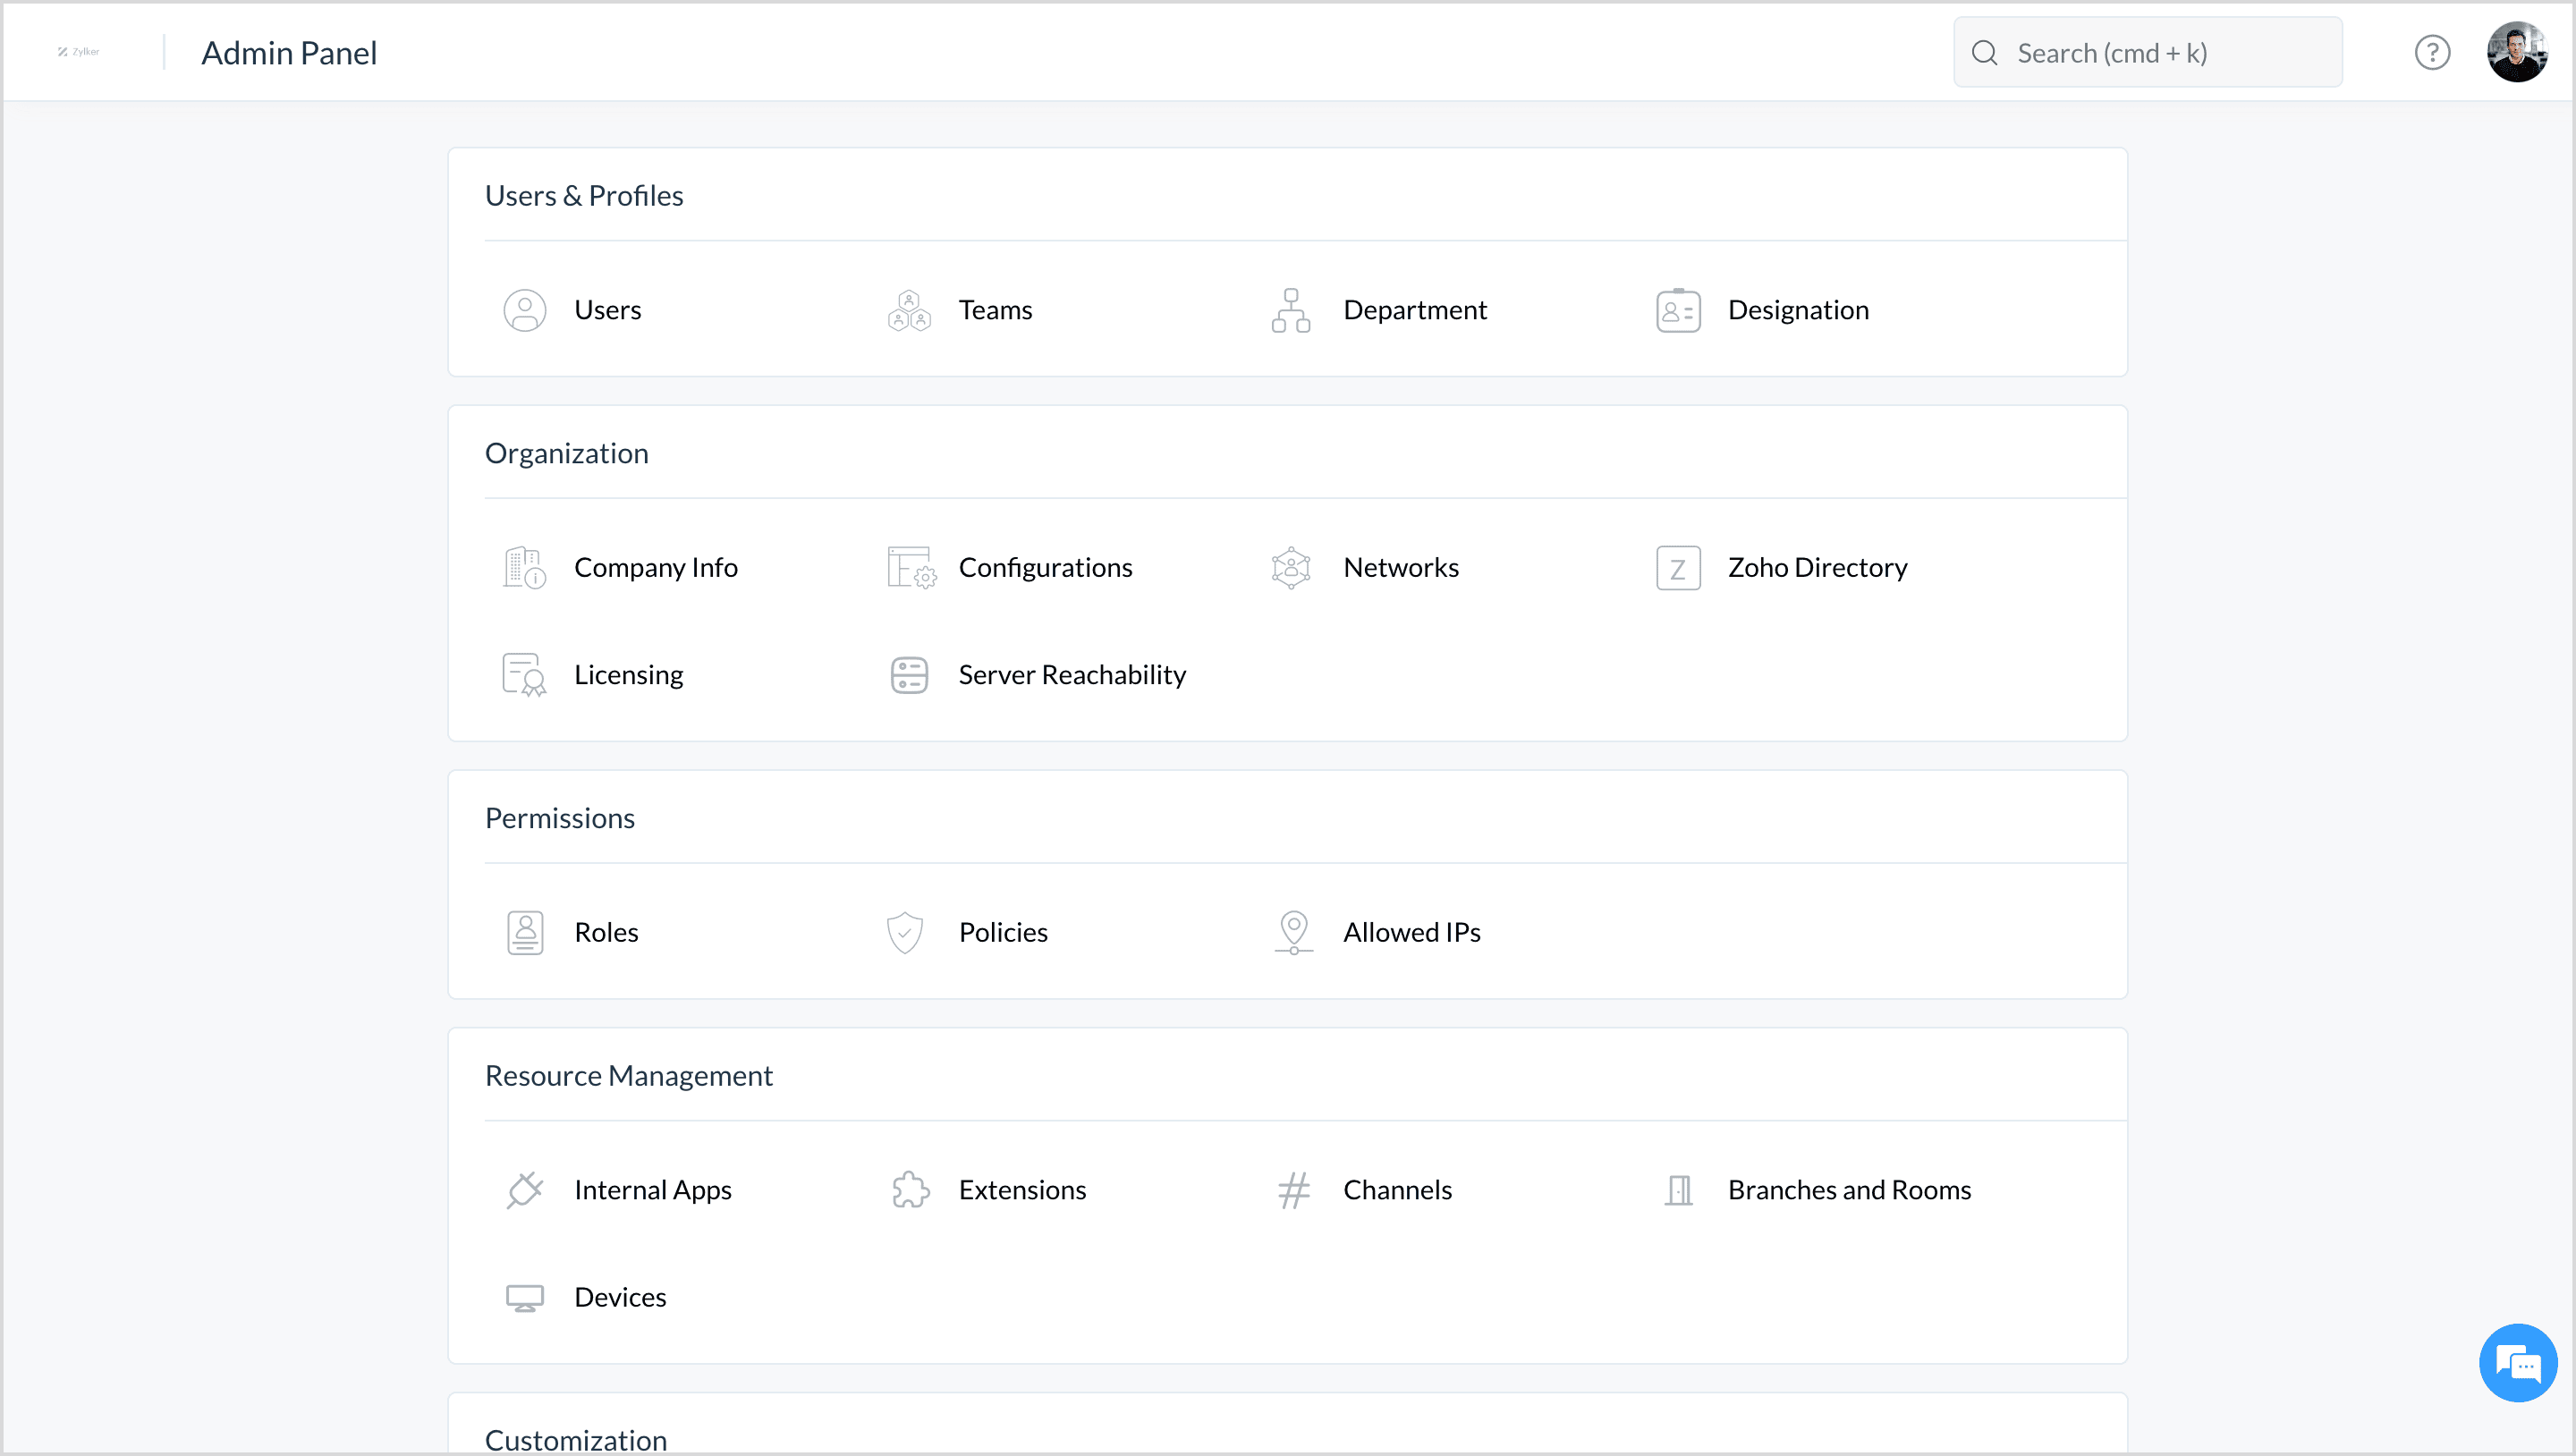Click the Users profile icon

point(524,310)
